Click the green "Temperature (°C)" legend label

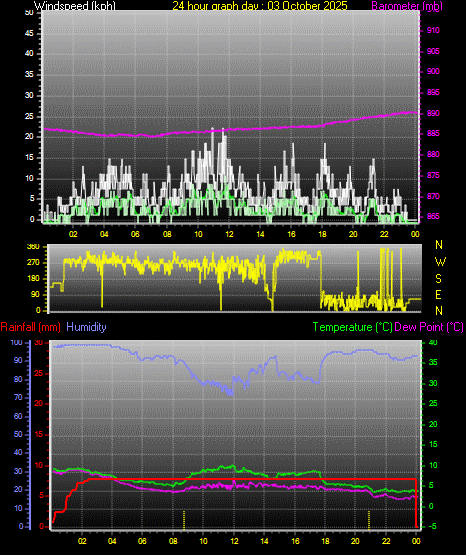click(x=352, y=327)
